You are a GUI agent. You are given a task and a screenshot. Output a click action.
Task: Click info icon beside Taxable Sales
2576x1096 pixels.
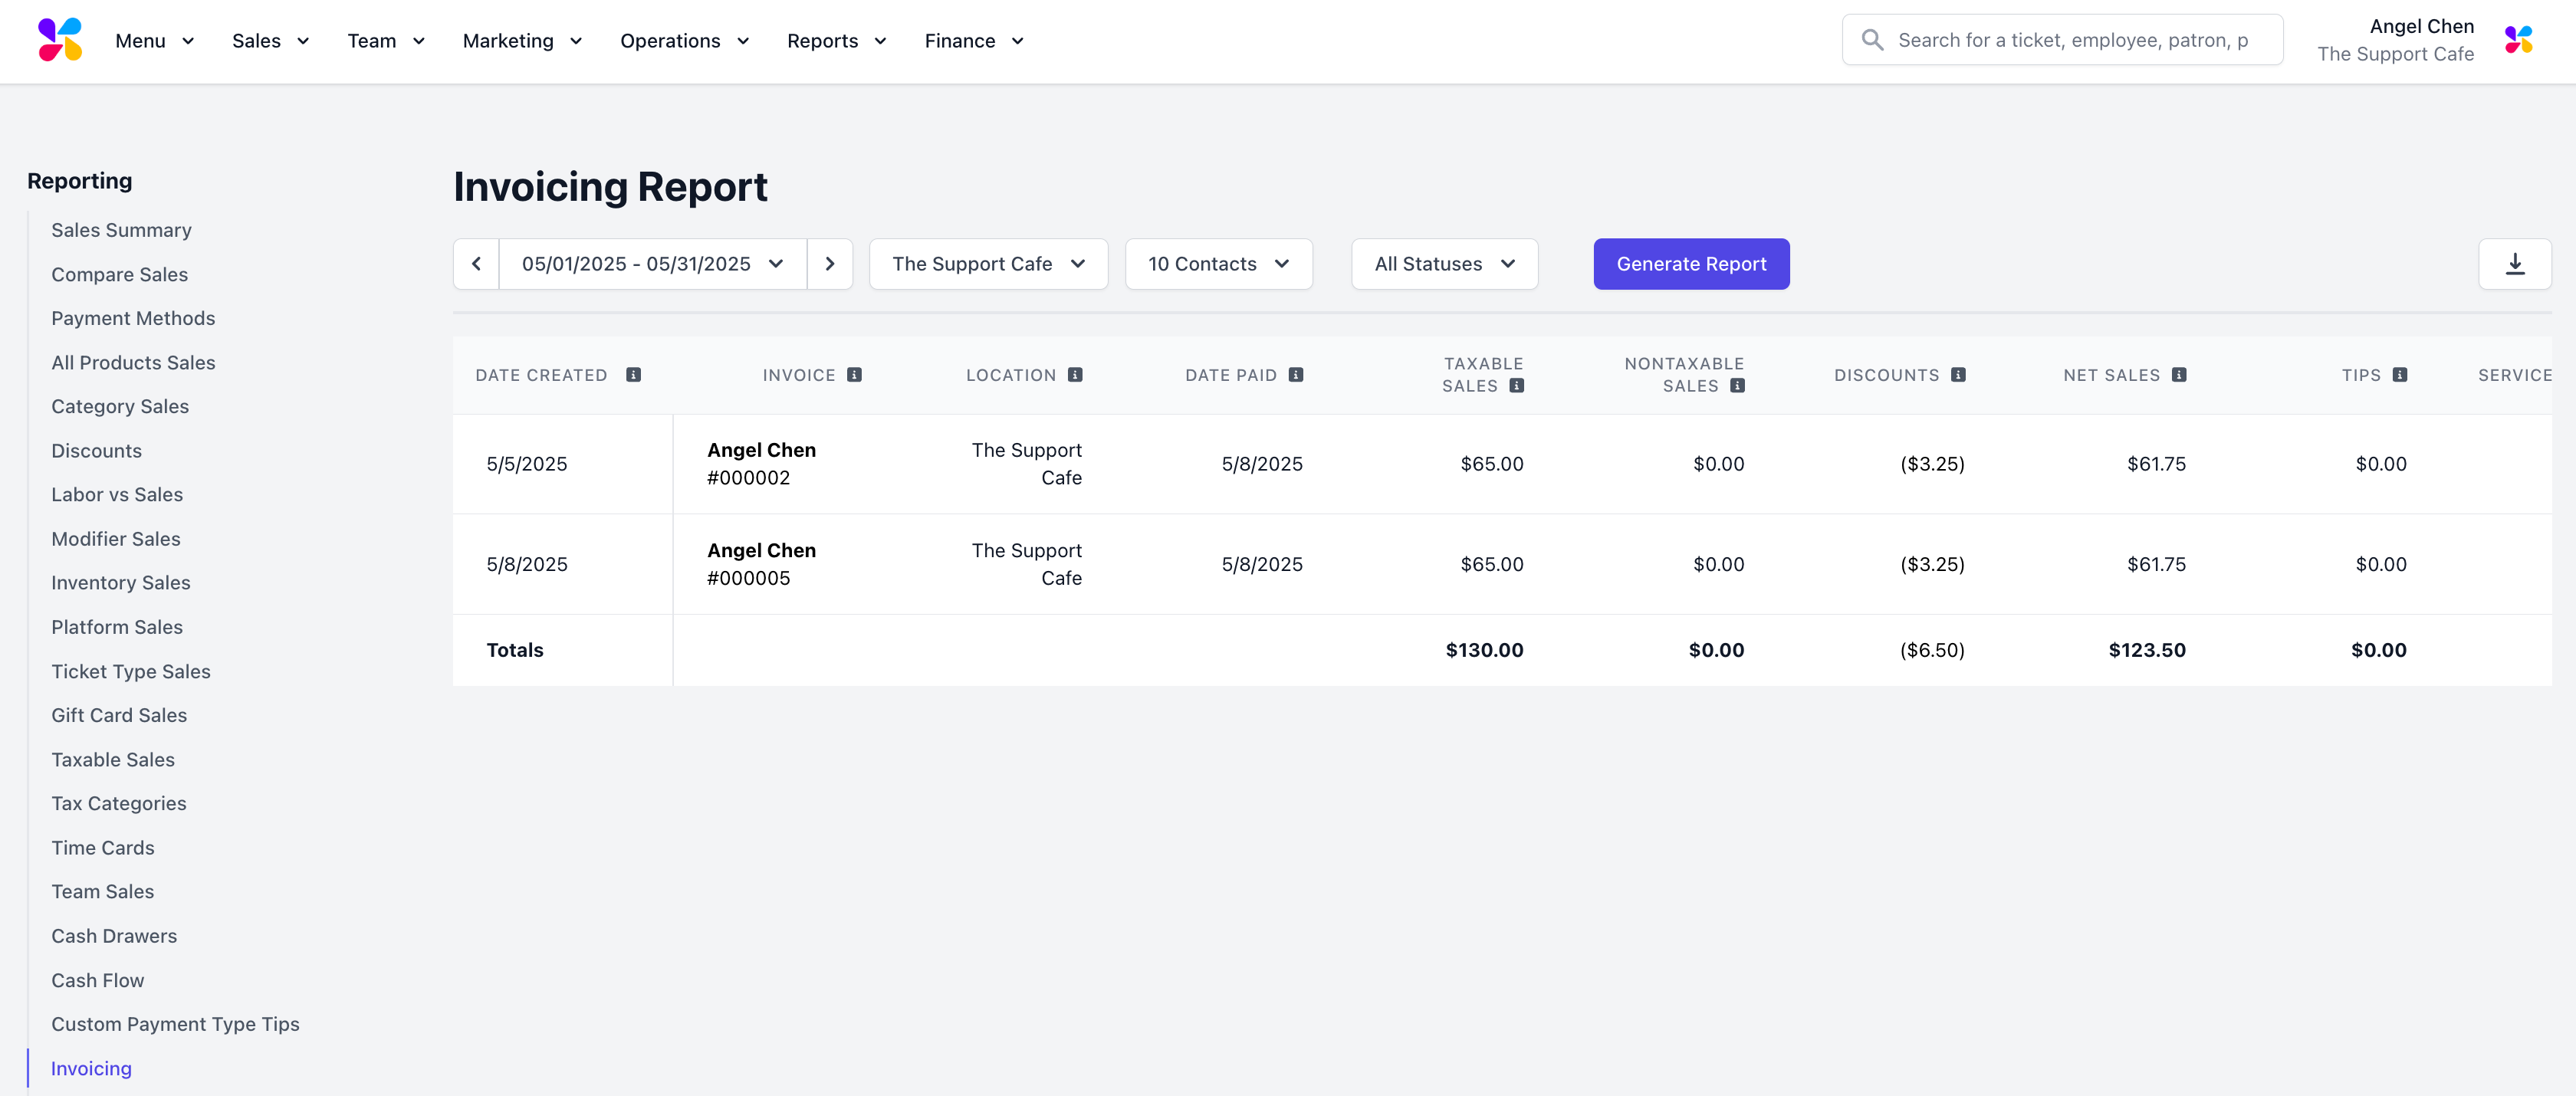[x=1517, y=386]
